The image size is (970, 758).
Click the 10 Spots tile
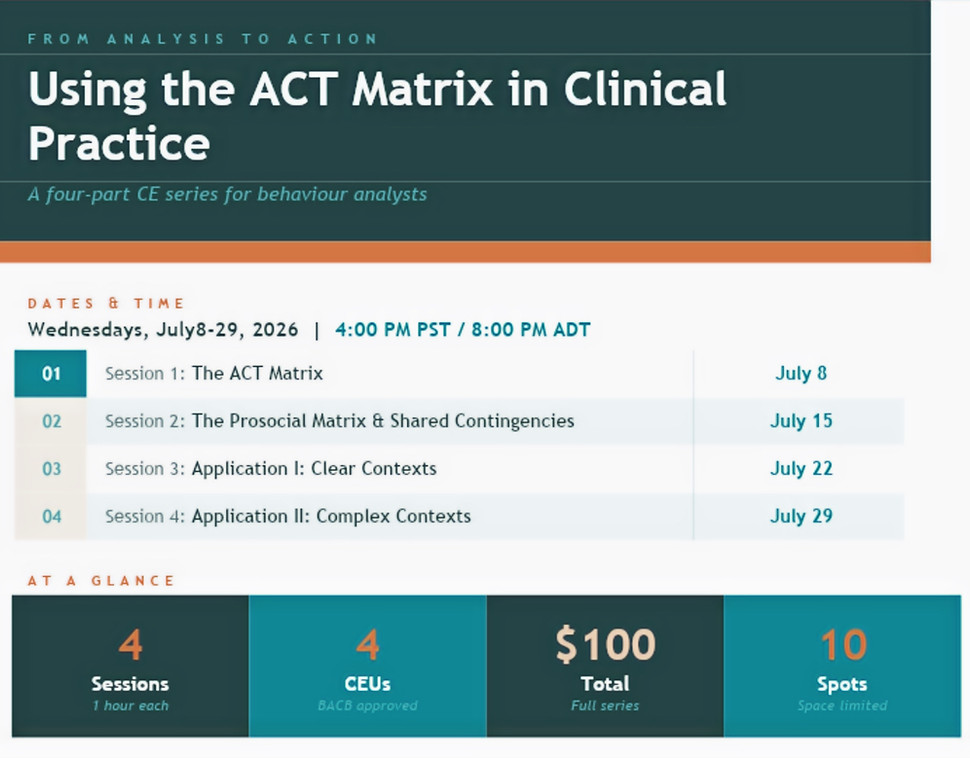[x=842, y=666]
